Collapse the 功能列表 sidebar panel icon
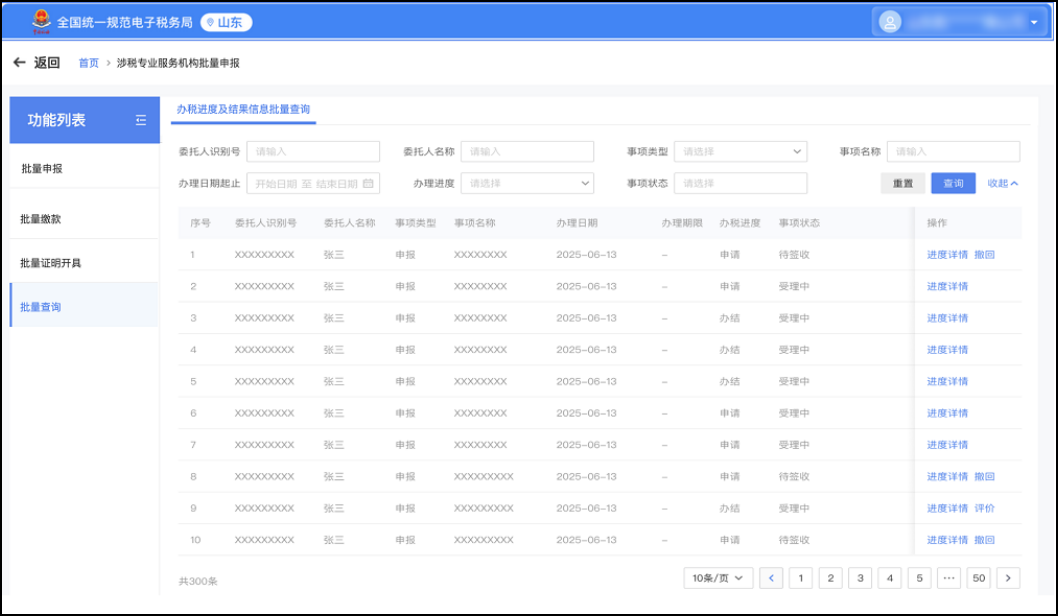Viewport: 1058px width, 616px height. pos(140,119)
